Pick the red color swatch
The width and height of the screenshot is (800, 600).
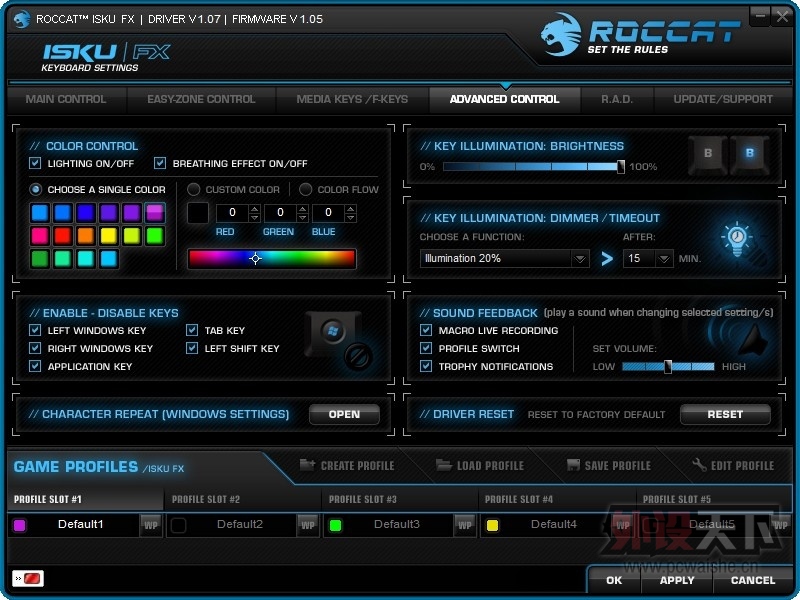click(x=63, y=236)
